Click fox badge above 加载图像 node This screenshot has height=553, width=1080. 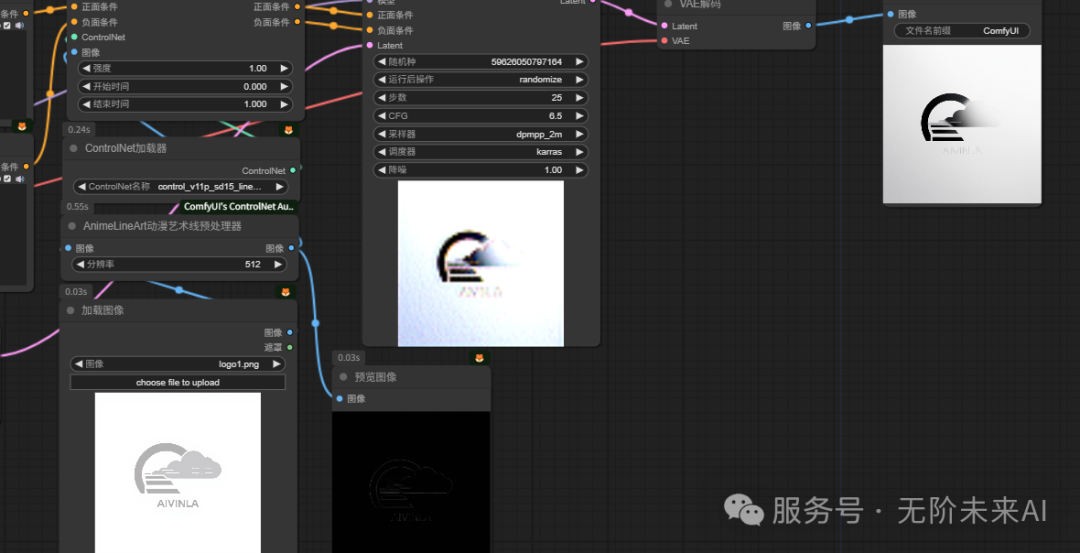coord(285,292)
